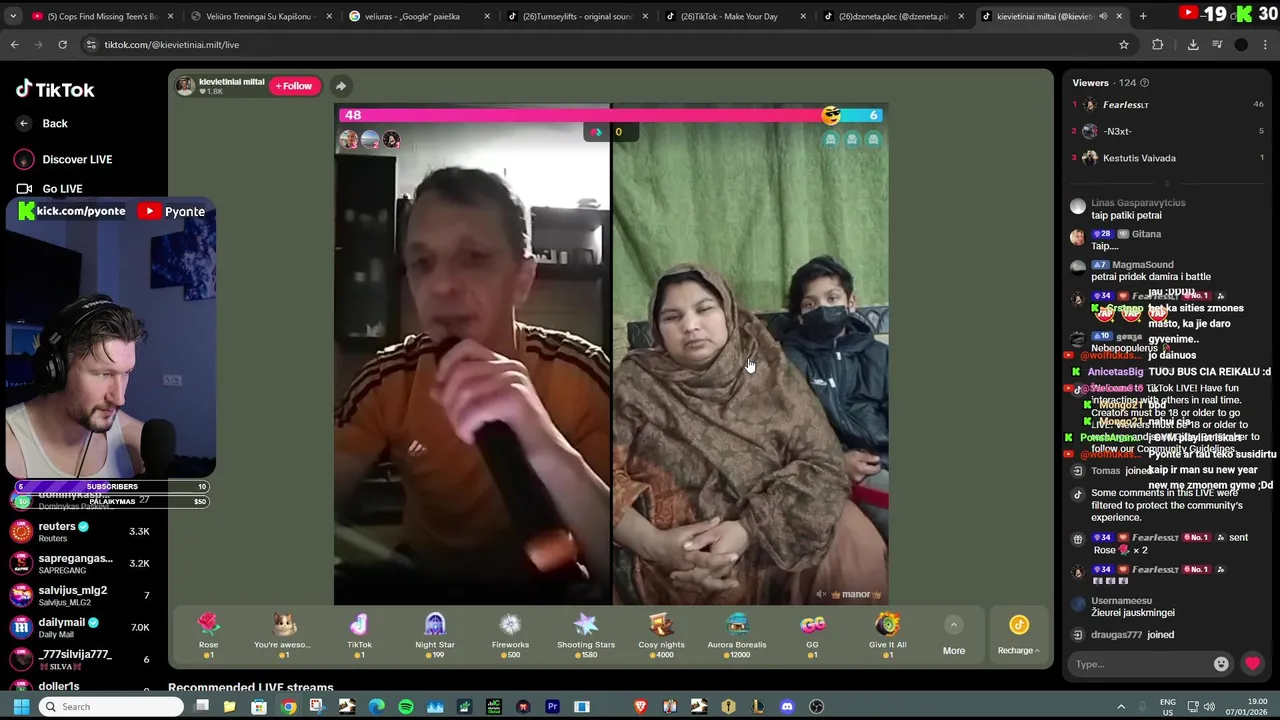Open kievietiniai miltai host avatar
This screenshot has width=1280, height=720.
click(185, 86)
